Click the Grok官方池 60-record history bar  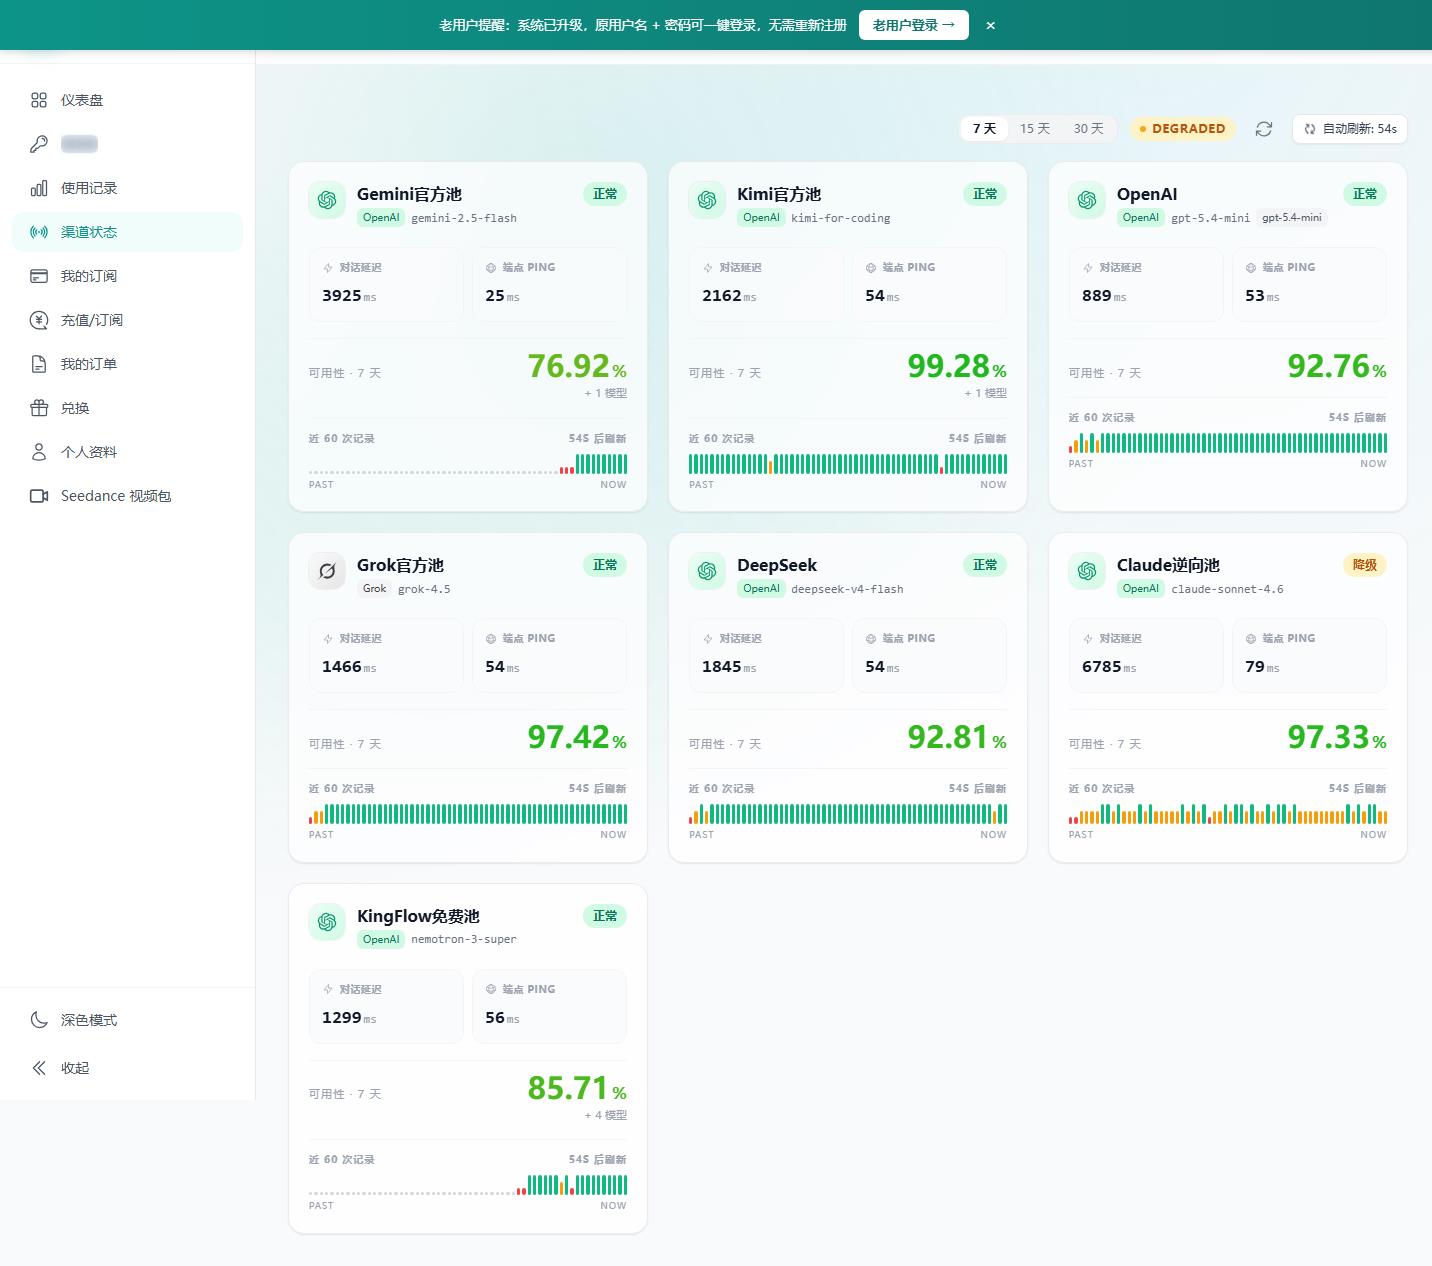click(468, 814)
